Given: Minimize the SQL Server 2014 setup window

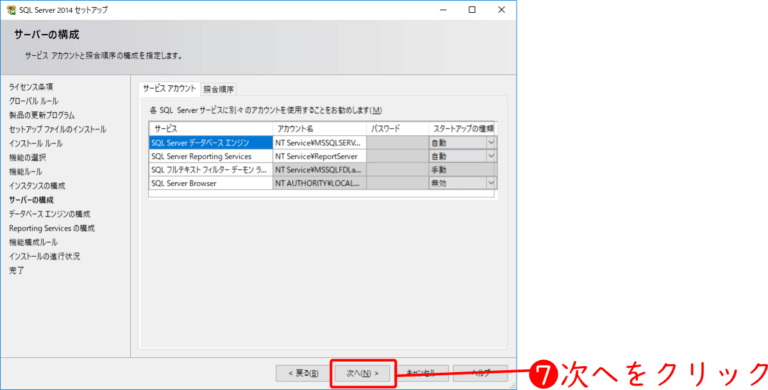Looking at the screenshot, I should pyautogui.click(x=443, y=10).
